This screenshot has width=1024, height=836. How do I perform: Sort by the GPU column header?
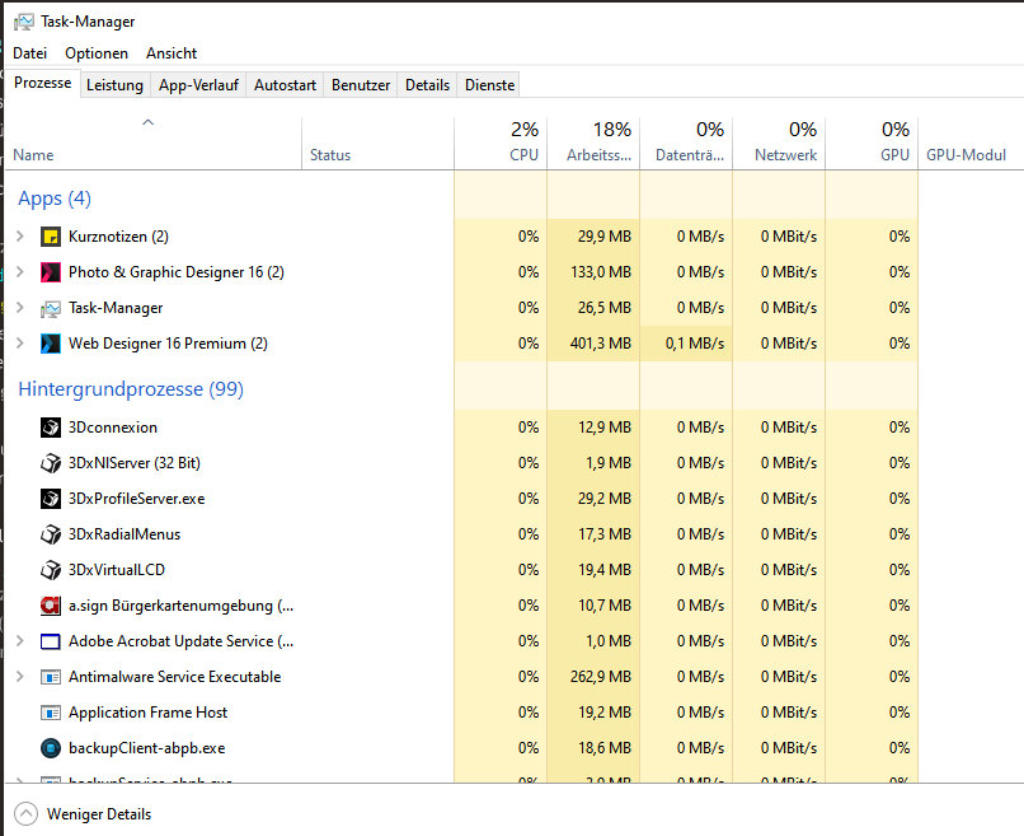[x=872, y=143]
